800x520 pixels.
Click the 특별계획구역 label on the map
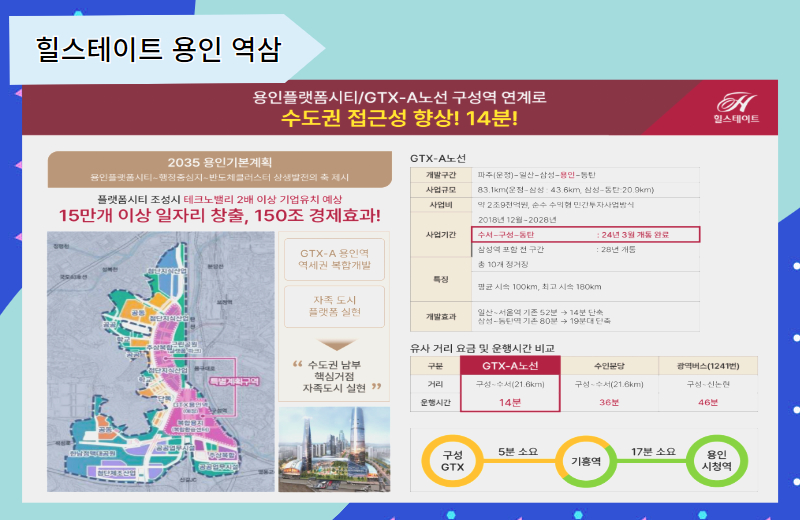[x=234, y=381]
